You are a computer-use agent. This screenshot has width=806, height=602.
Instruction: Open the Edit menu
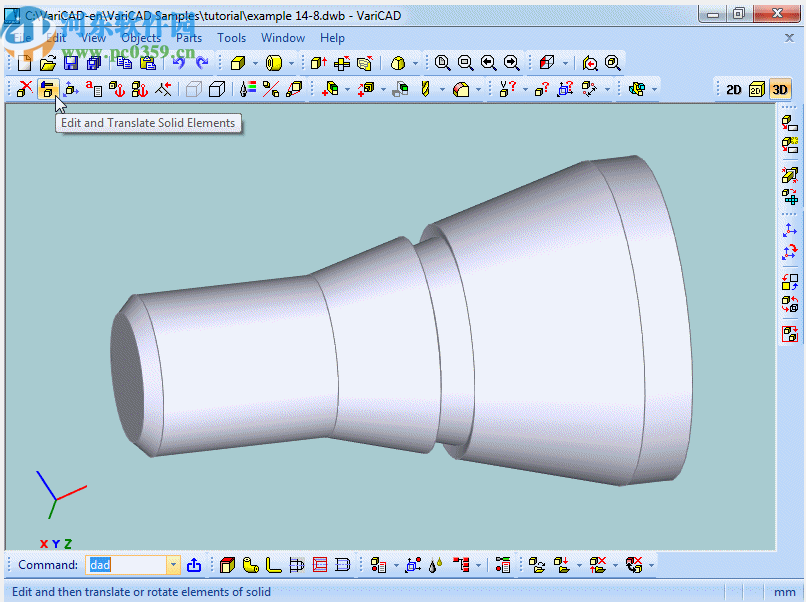coord(56,38)
